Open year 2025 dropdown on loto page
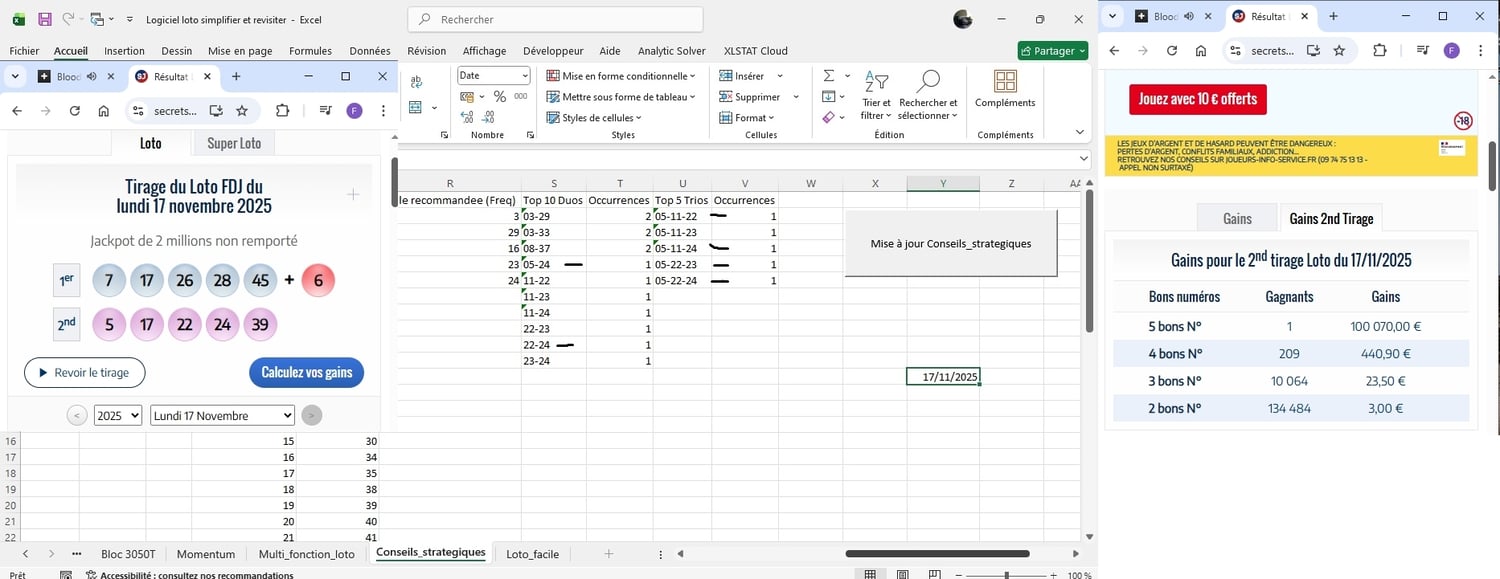Image resolution: width=1500 pixels, height=579 pixels. click(x=118, y=415)
